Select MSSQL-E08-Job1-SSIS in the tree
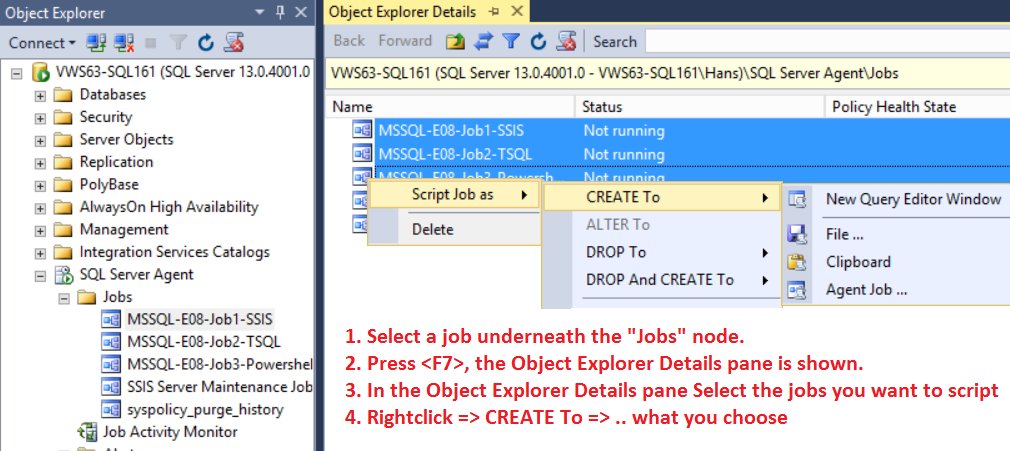The width and height of the screenshot is (1010, 451). click(x=200, y=320)
